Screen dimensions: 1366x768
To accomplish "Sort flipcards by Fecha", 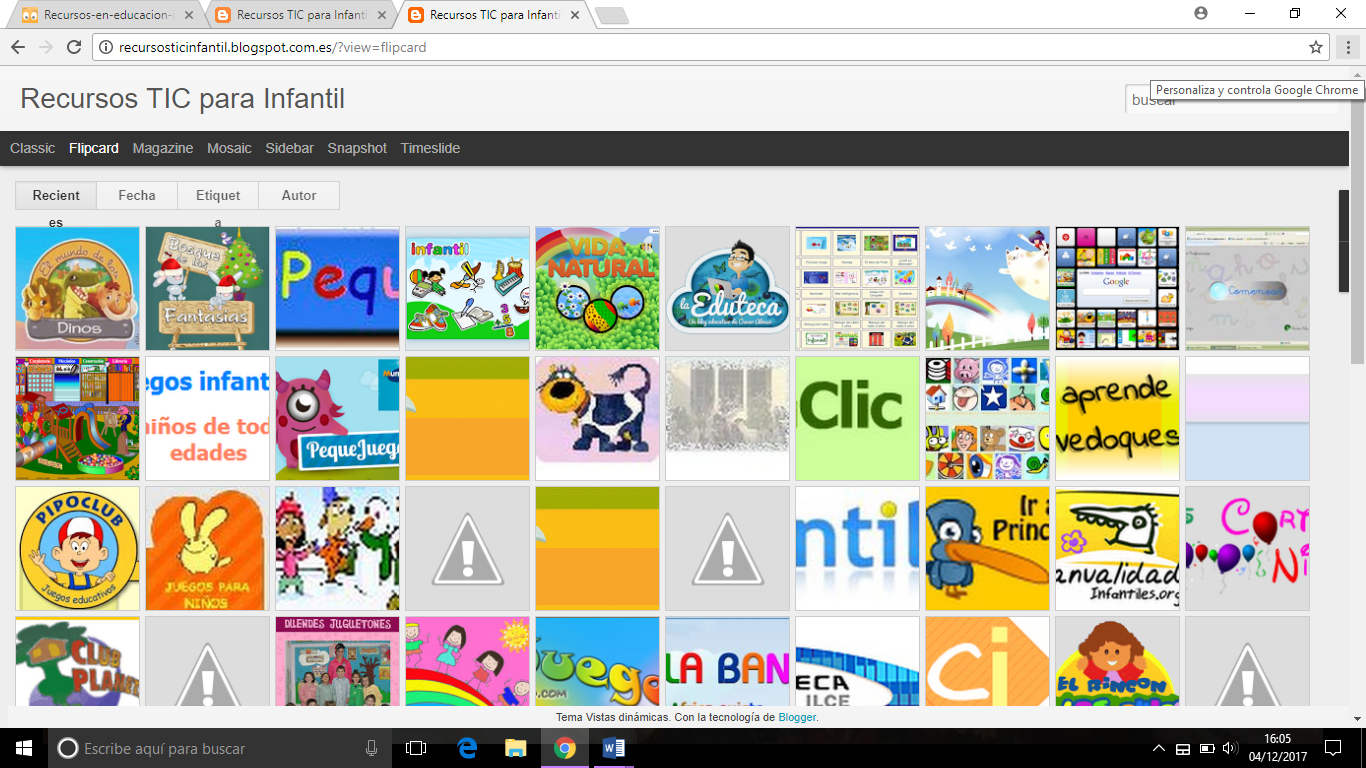I will point(137,195).
